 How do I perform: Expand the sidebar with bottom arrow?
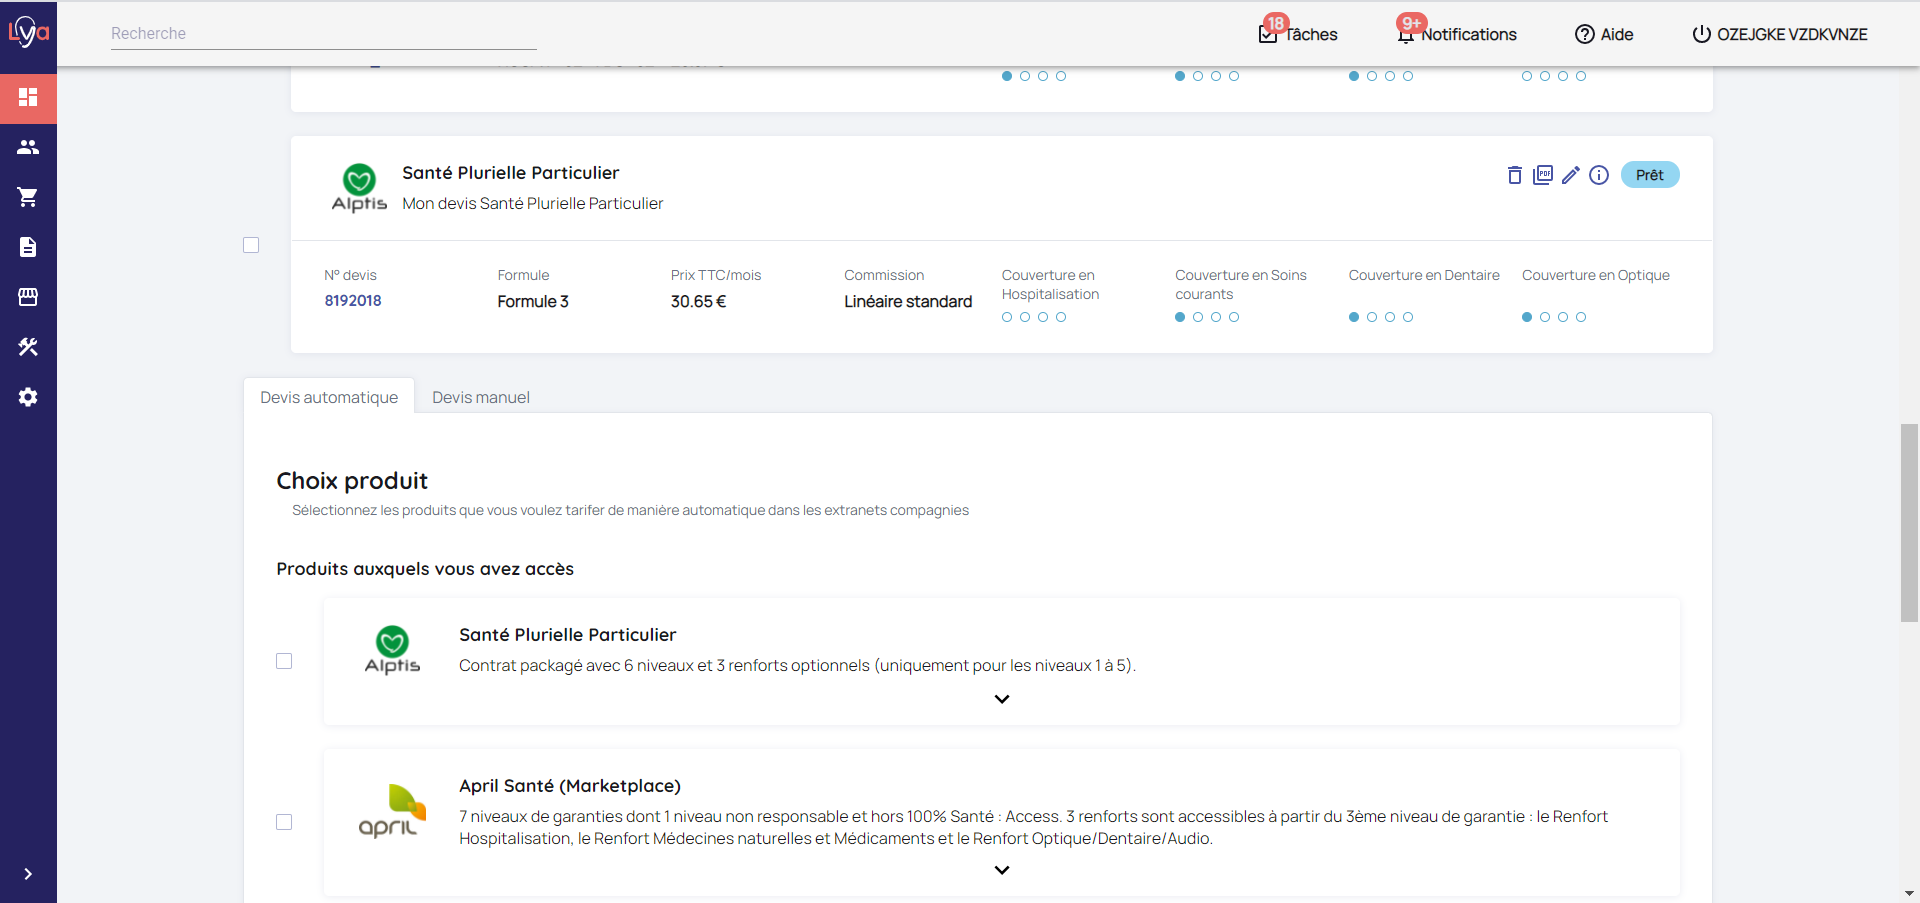28,874
